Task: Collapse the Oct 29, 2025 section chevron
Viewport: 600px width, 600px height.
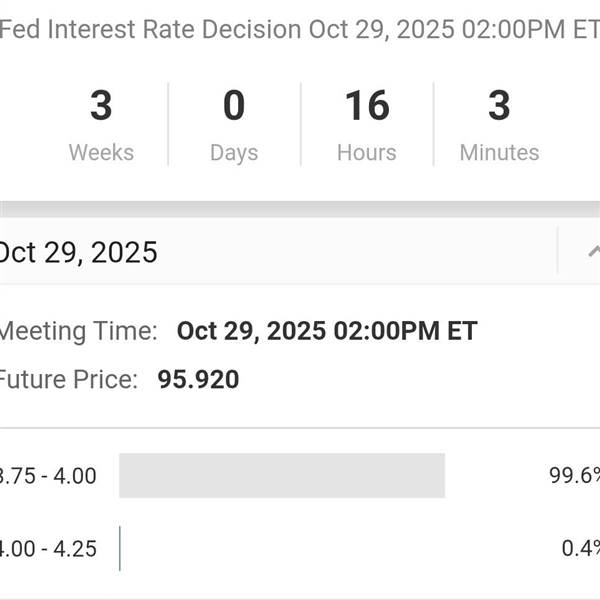Action: coord(593,252)
